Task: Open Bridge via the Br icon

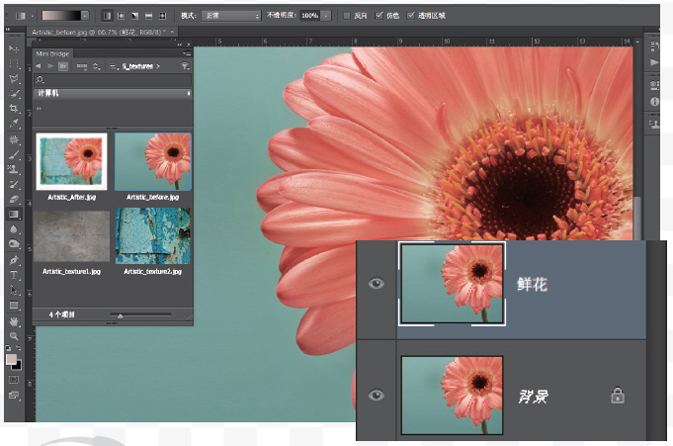Action: (x=63, y=66)
